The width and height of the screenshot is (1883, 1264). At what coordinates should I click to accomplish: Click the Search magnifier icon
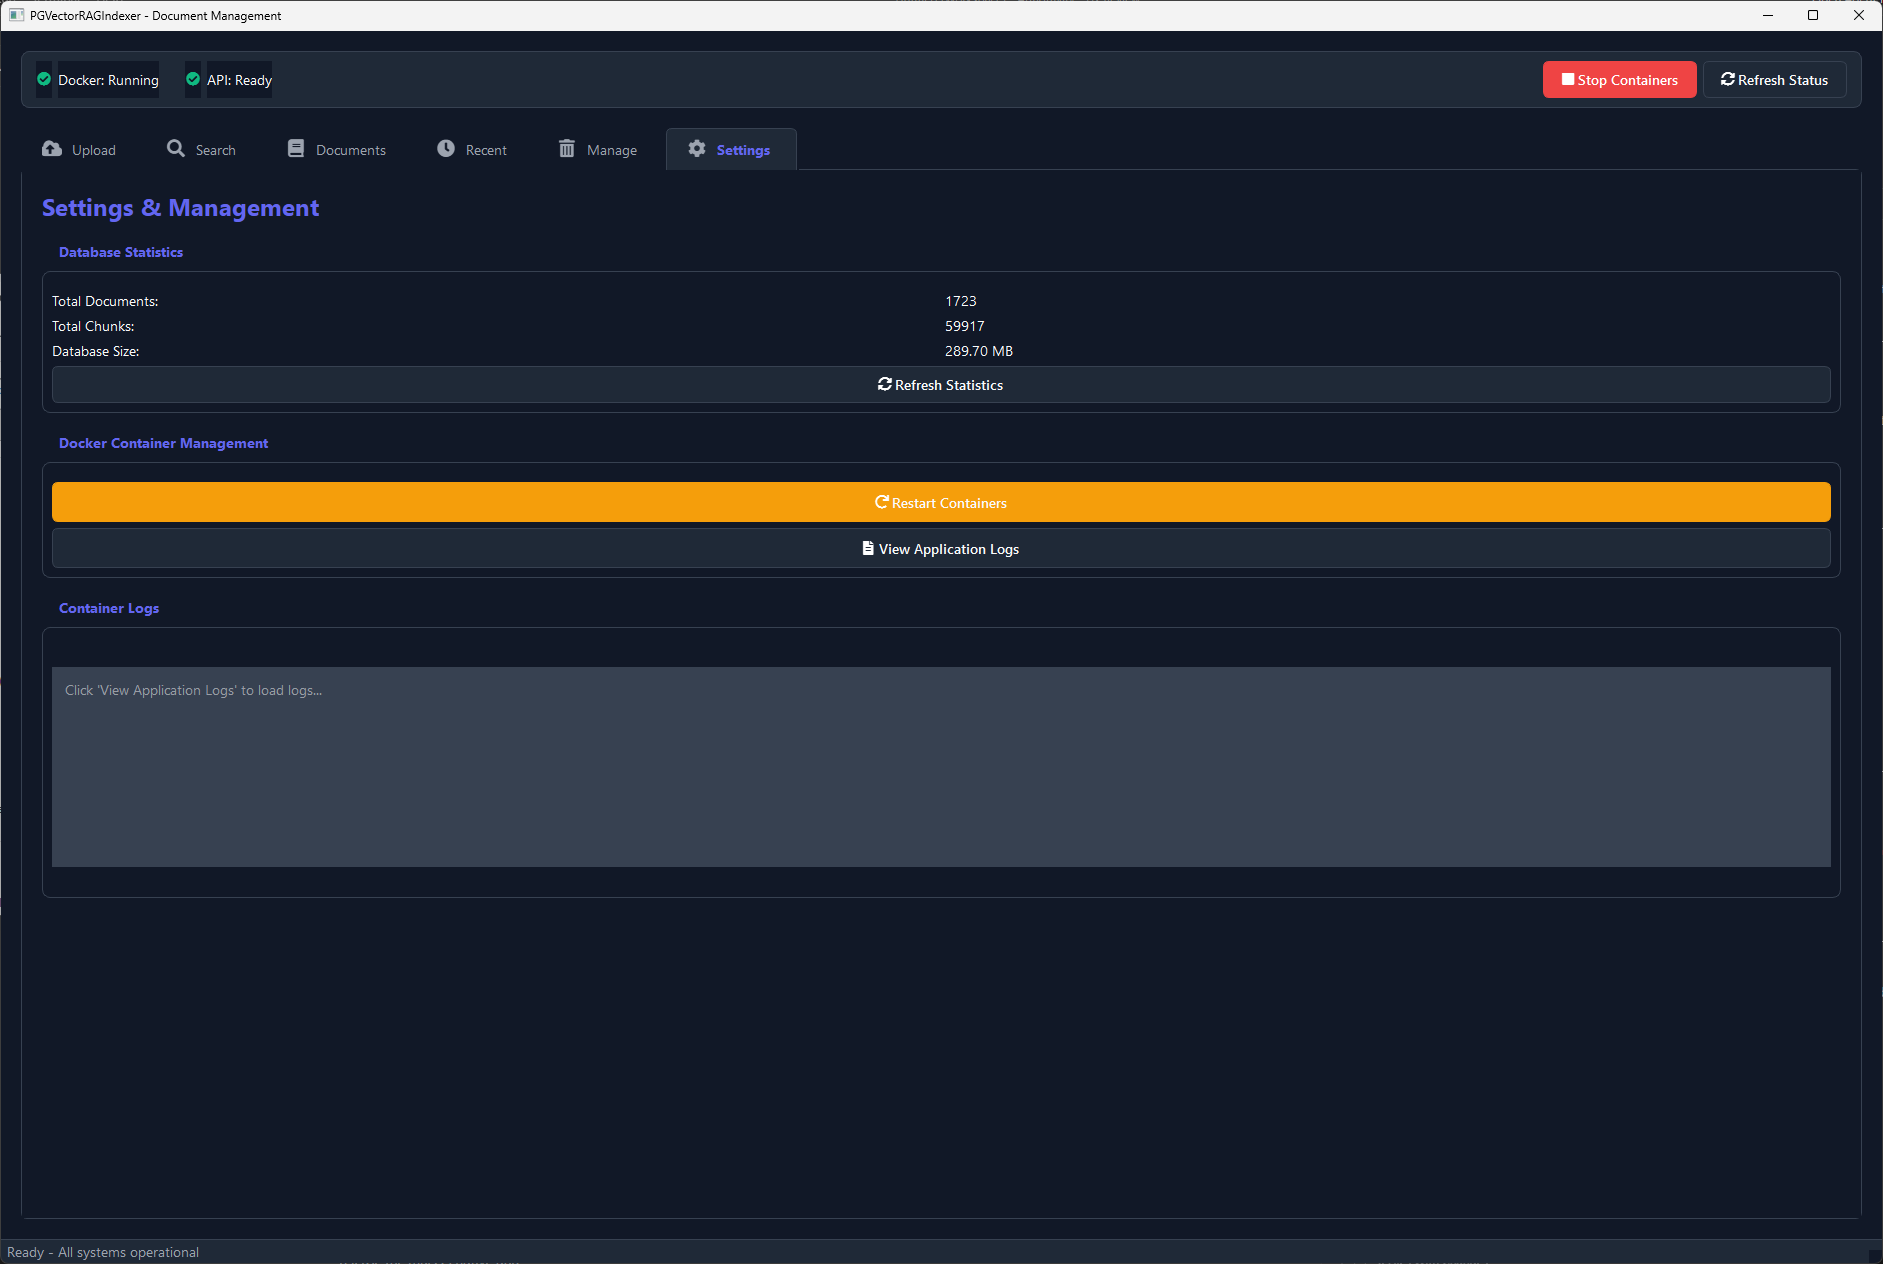[174, 148]
